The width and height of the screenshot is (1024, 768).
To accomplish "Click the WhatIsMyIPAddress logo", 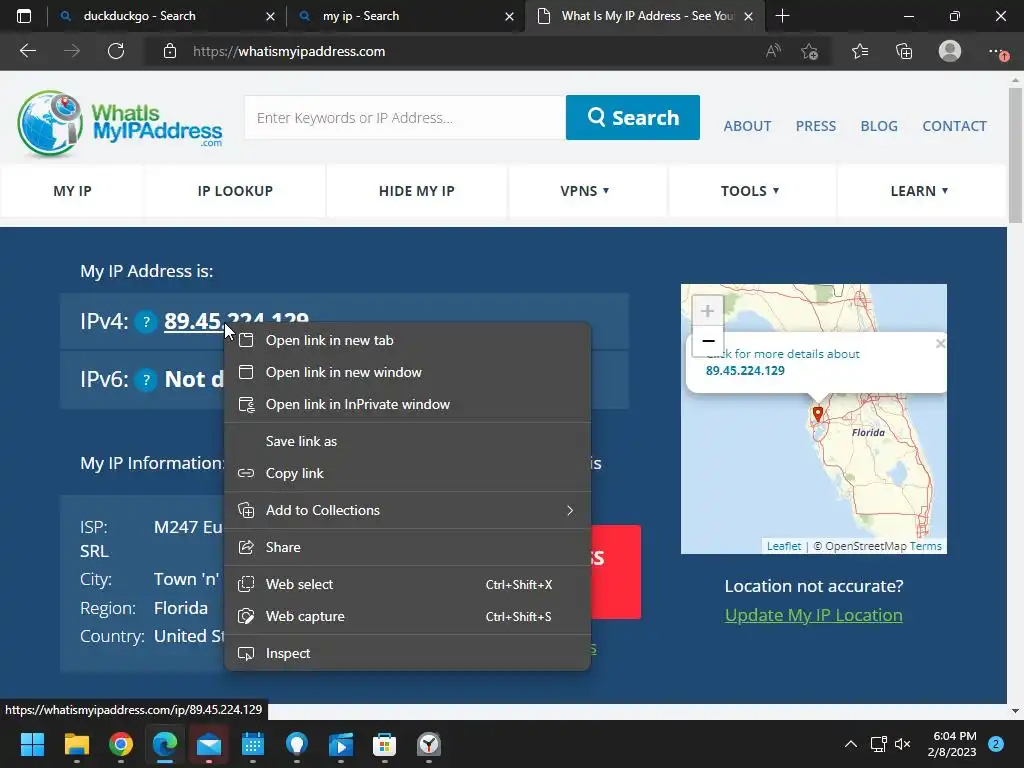I will coord(120,123).
